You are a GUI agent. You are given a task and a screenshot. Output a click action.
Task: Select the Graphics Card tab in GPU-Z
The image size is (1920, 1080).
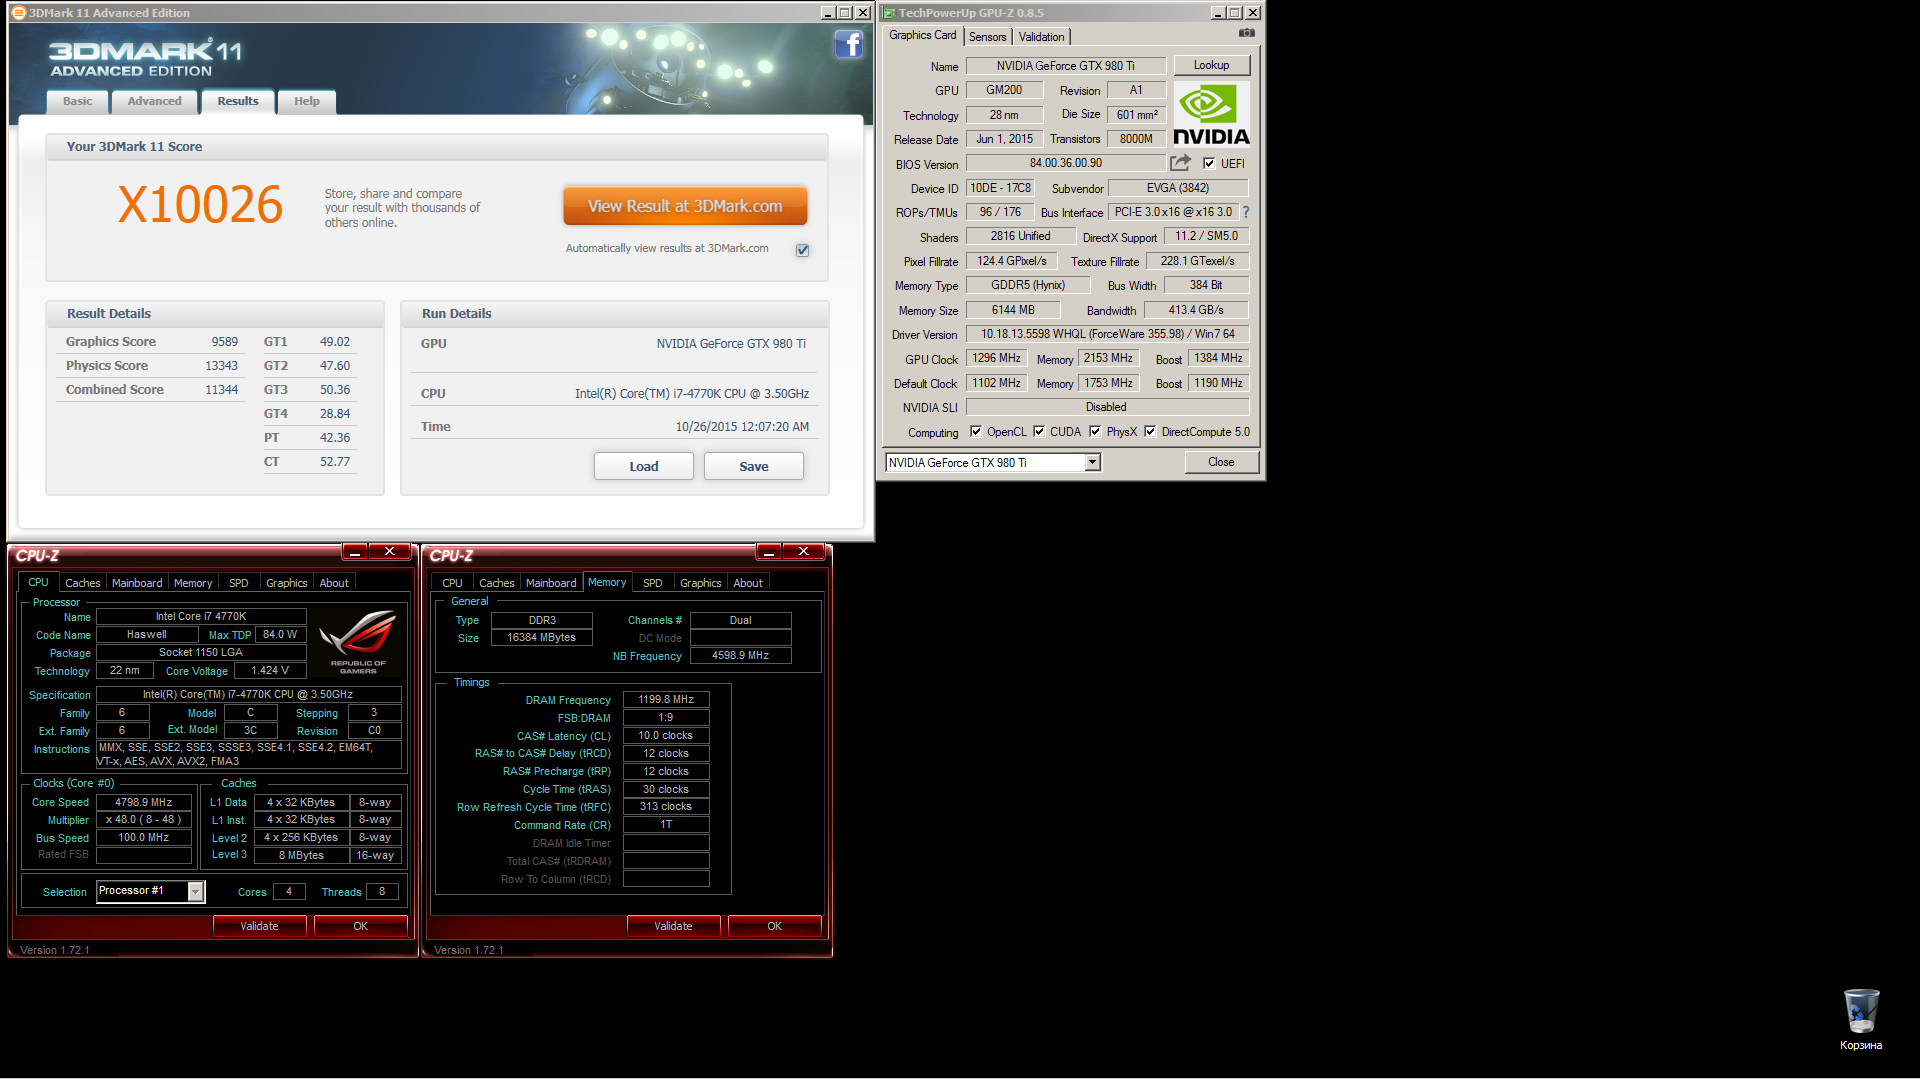tap(922, 35)
